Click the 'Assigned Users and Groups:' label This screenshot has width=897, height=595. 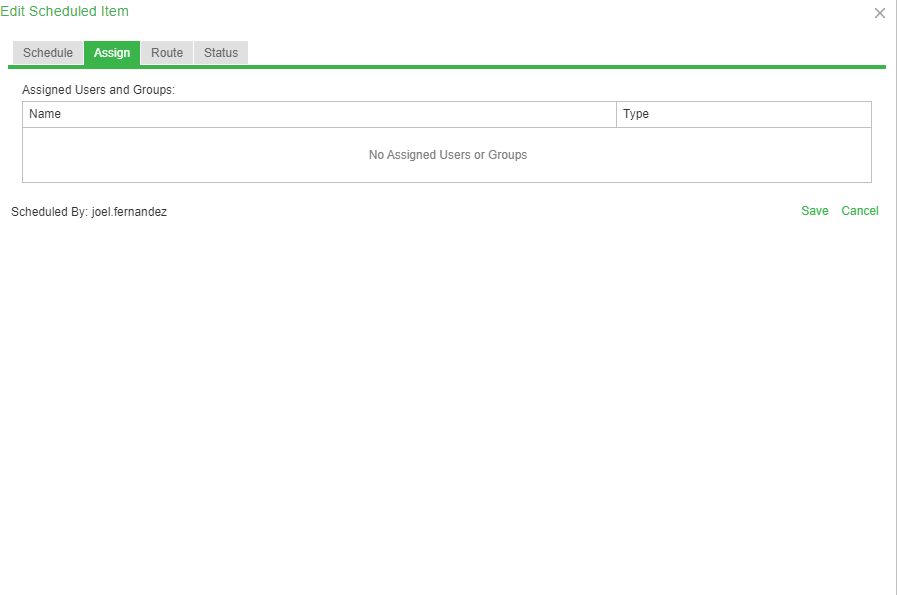pyautogui.click(x=98, y=90)
